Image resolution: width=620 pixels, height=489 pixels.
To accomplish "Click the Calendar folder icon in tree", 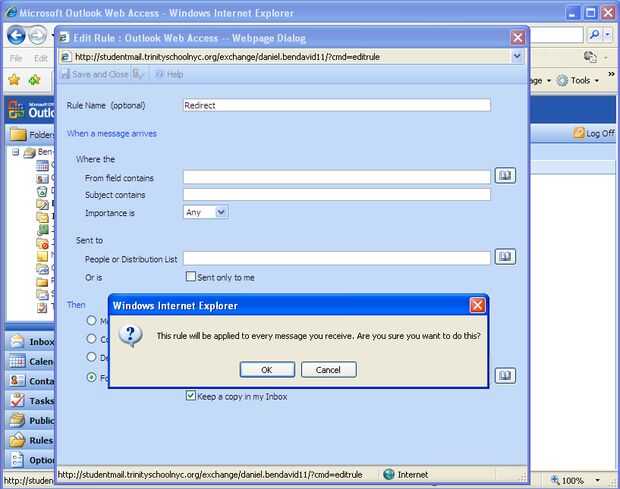I will pos(42,166).
